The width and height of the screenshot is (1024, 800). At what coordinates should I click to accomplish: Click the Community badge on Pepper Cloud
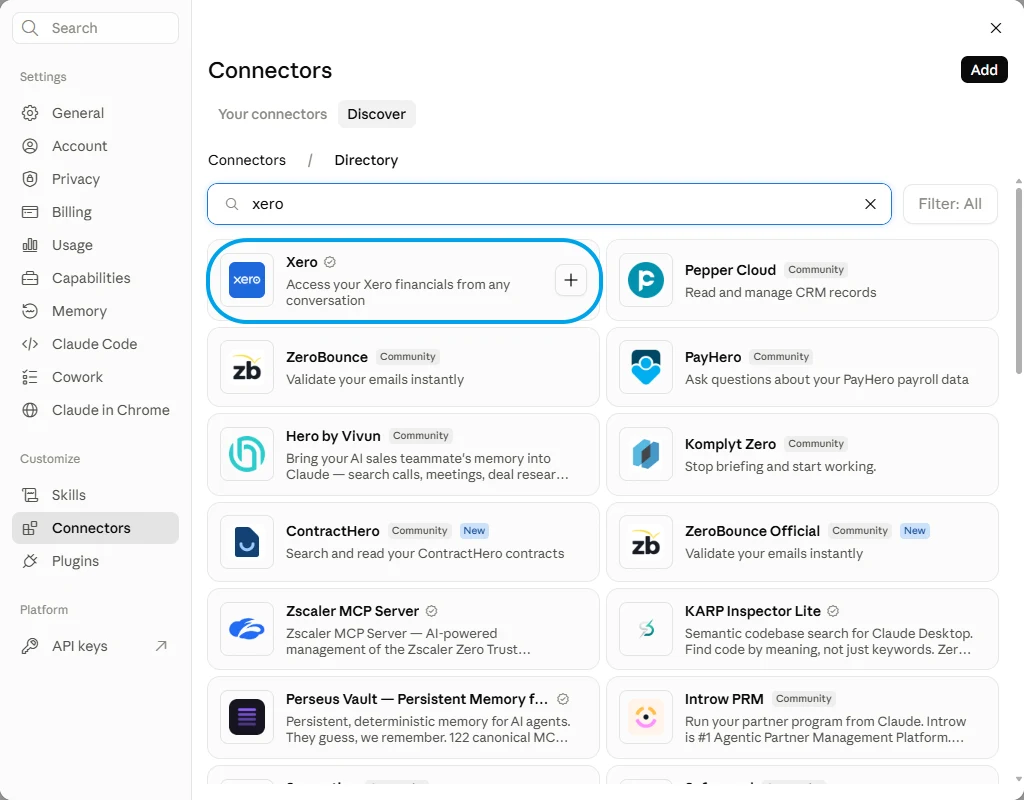coord(816,270)
